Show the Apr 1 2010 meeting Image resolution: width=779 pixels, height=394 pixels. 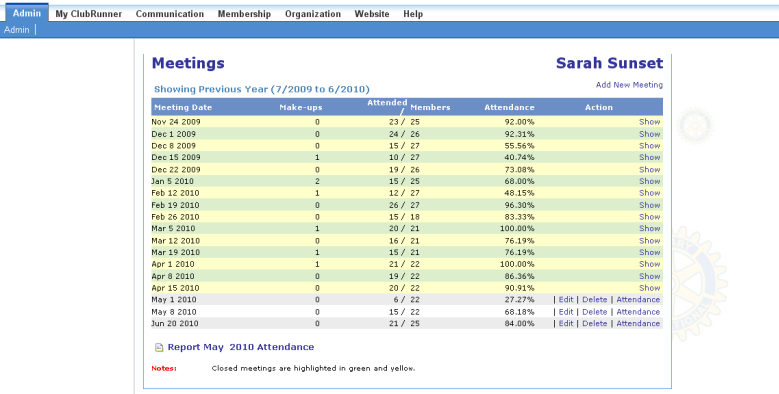[650, 264]
